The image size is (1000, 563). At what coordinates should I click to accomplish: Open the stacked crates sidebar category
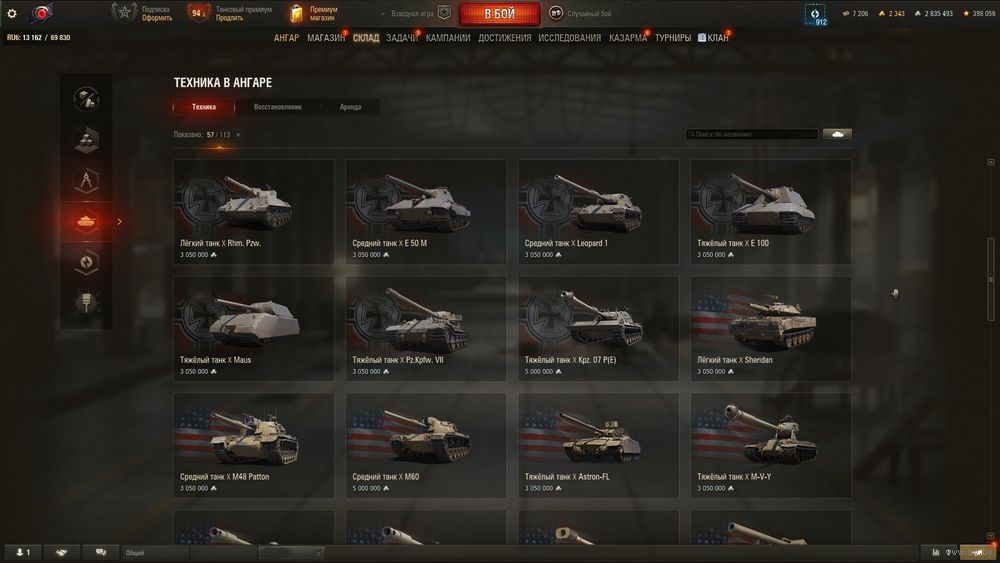(x=86, y=140)
